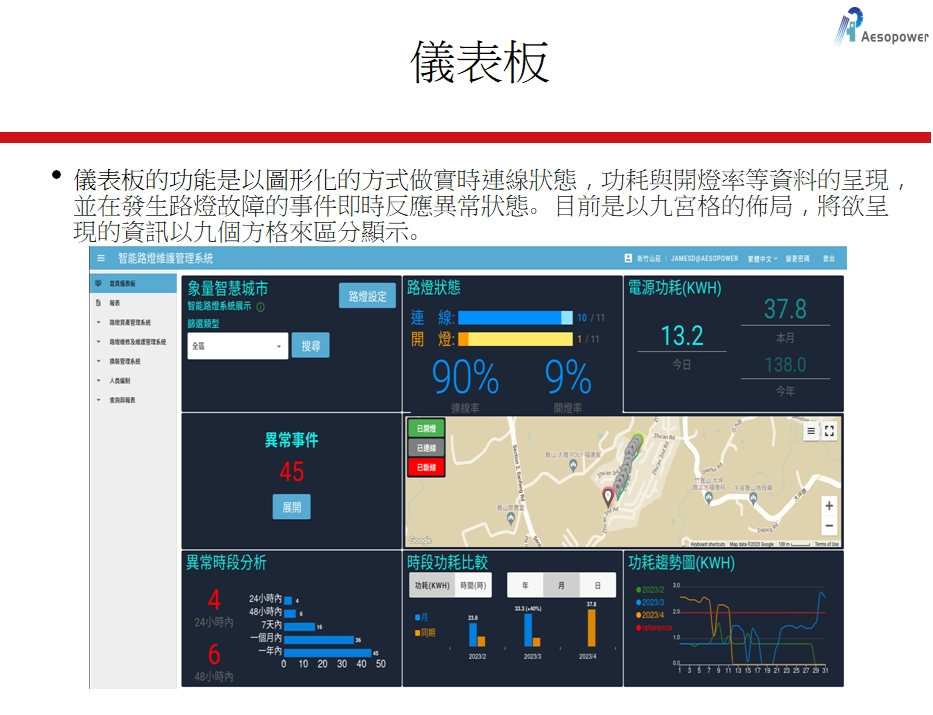Click the 45 abnormal event count
Screen dimensions: 933x715
click(292, 472)
